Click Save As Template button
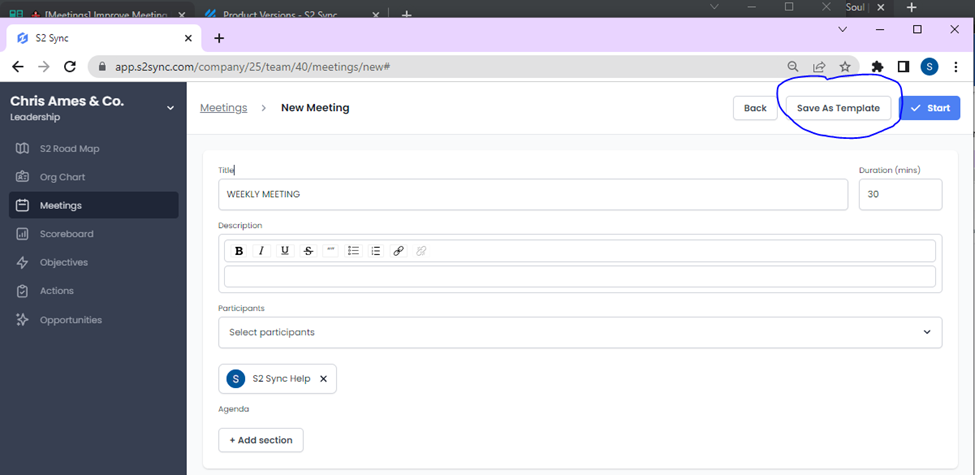Screen dimensions: 975x475 click(x=838, y=108)
